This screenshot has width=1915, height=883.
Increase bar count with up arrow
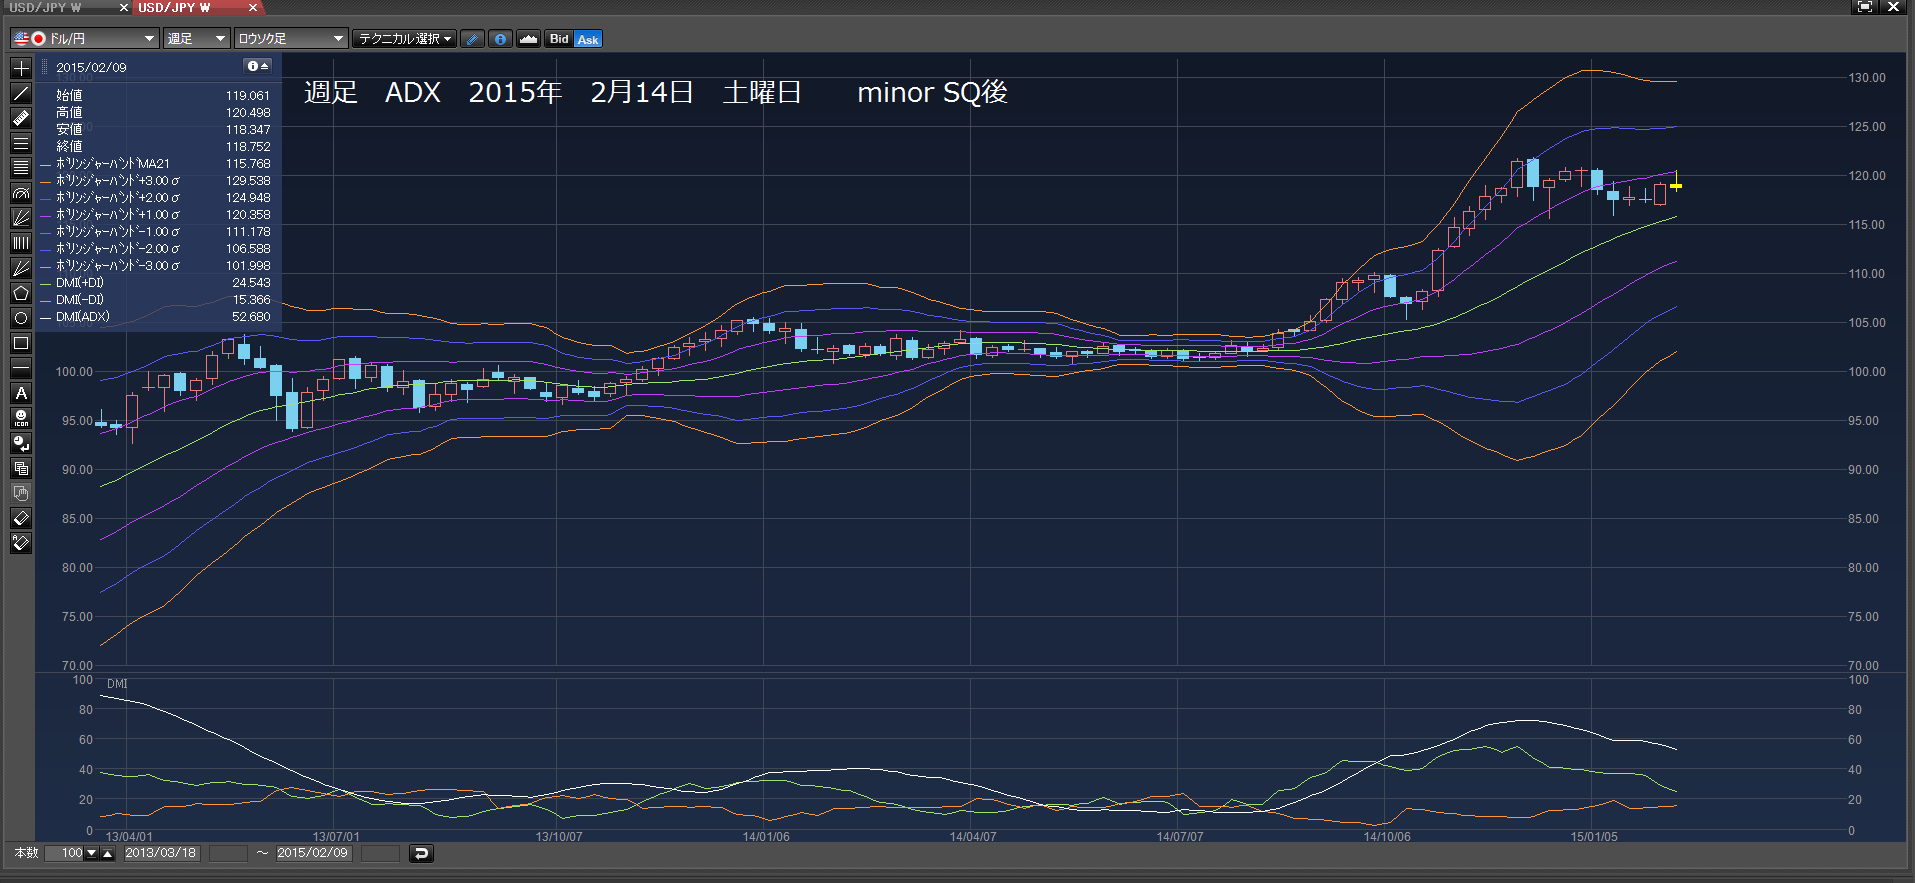click(x=108, y=853)
